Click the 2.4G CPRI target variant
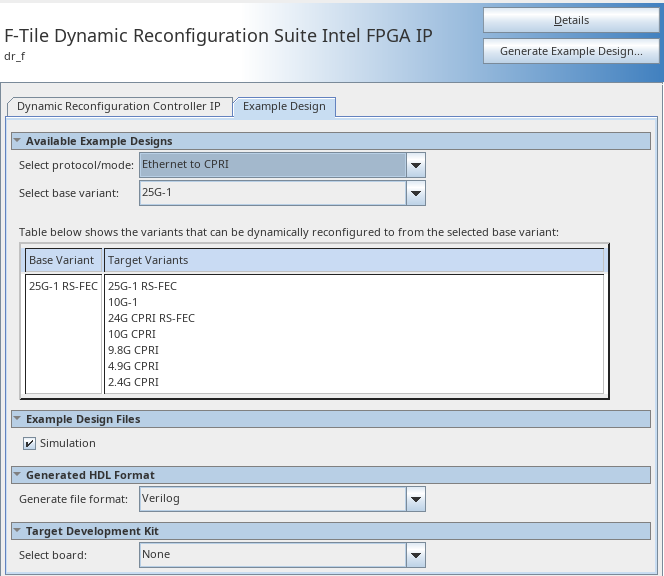The width and height of the screenshot is (664, 576). (x=133, y=382)
